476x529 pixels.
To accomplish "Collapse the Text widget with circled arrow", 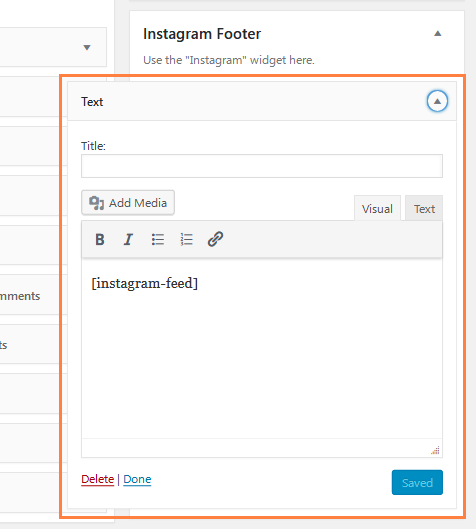I will [437, 101].
